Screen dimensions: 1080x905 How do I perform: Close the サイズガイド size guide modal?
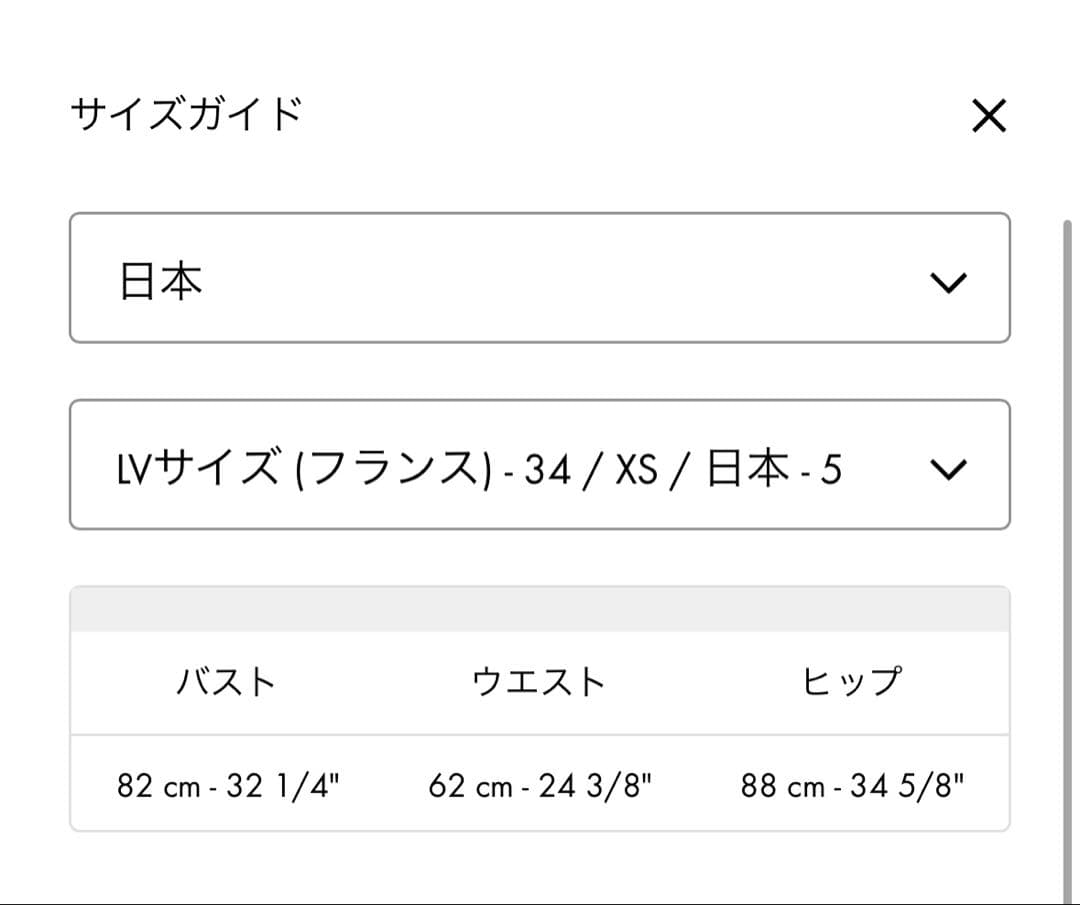988,116
